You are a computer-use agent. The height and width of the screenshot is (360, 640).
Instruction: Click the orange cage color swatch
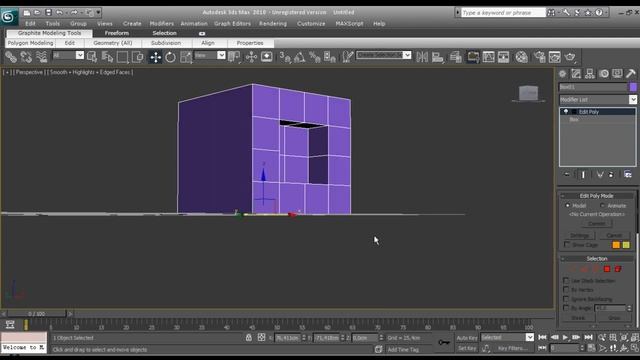[x=616, y=245]
